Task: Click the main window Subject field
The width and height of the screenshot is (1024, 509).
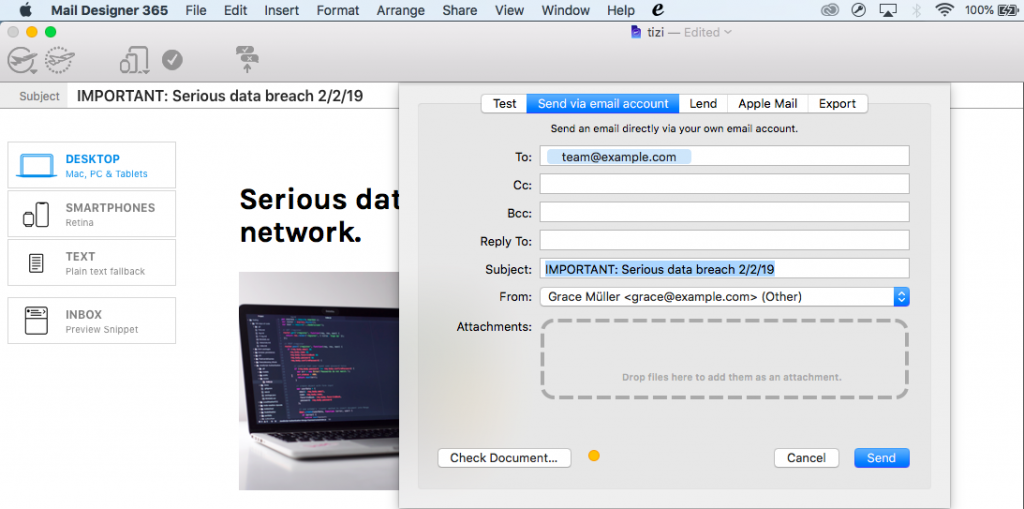Action: (235, 96)
